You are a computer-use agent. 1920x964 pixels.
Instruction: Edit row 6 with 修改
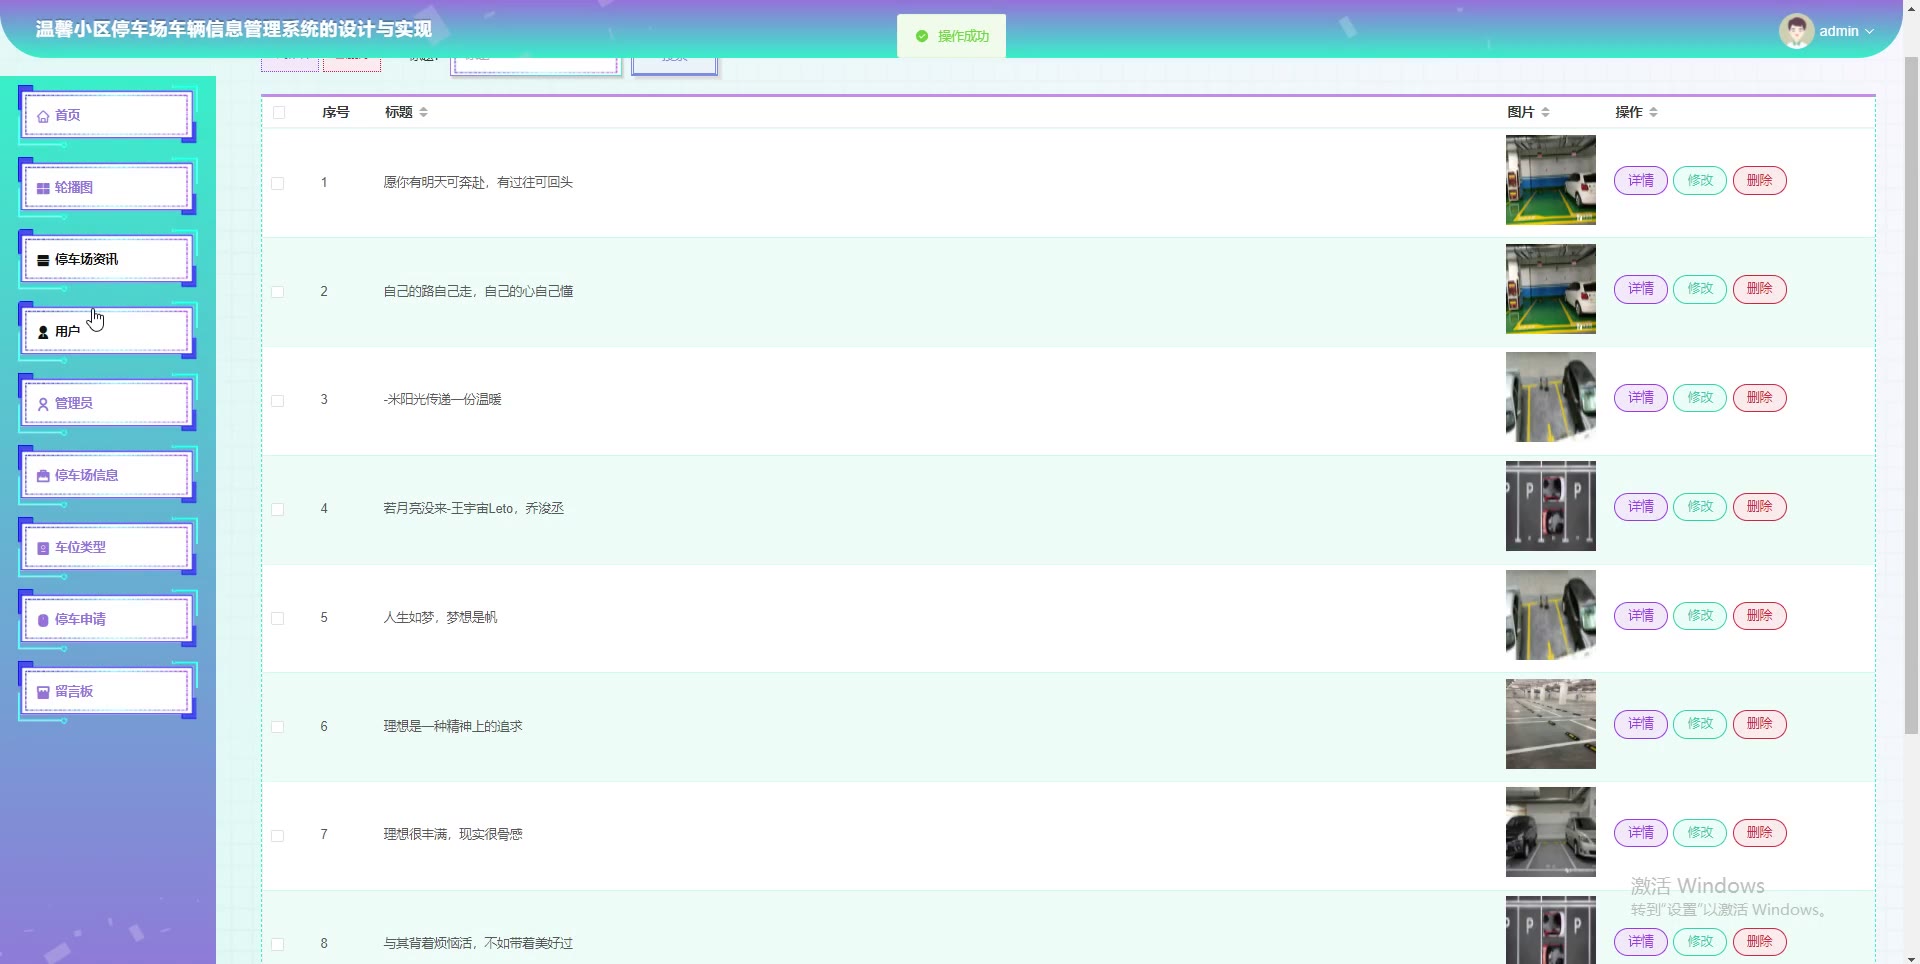click(x=1700, y=724)
